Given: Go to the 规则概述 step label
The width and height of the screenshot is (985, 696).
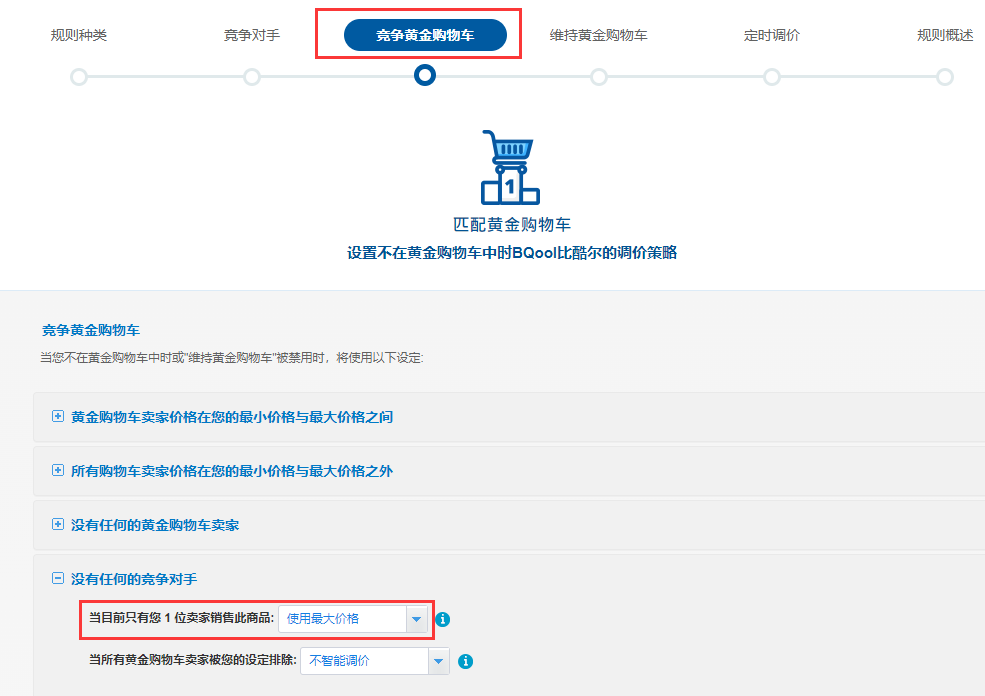Looking at the screenshot, I should coord(945,35).
